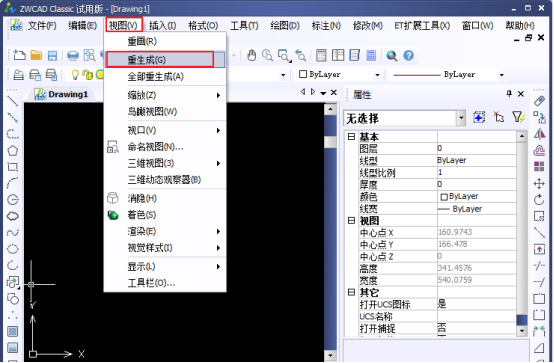
Task: Expand the 三维视图(3) submenu
Action: tap(165, 163)
